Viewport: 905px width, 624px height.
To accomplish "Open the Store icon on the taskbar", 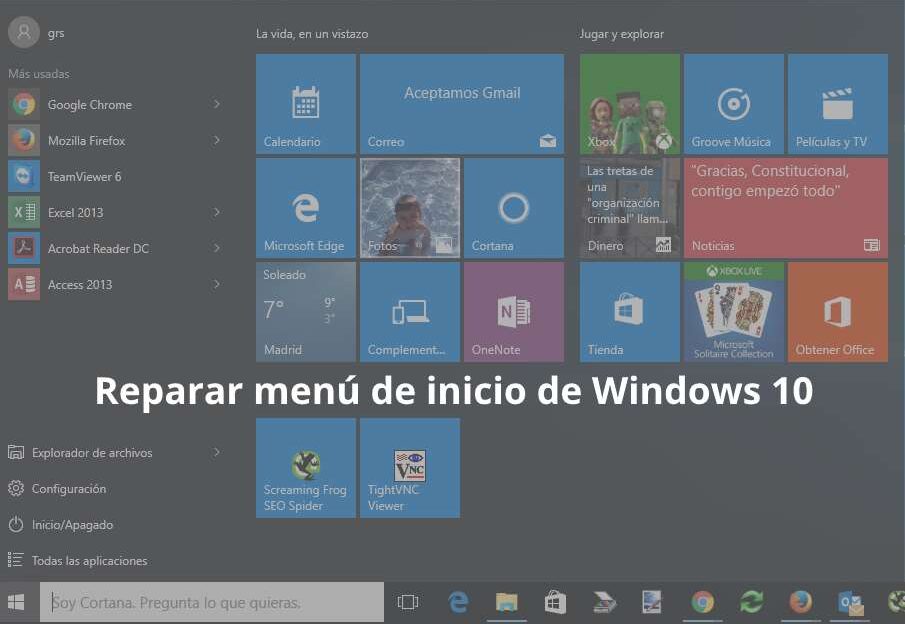I will click(555, 602).
